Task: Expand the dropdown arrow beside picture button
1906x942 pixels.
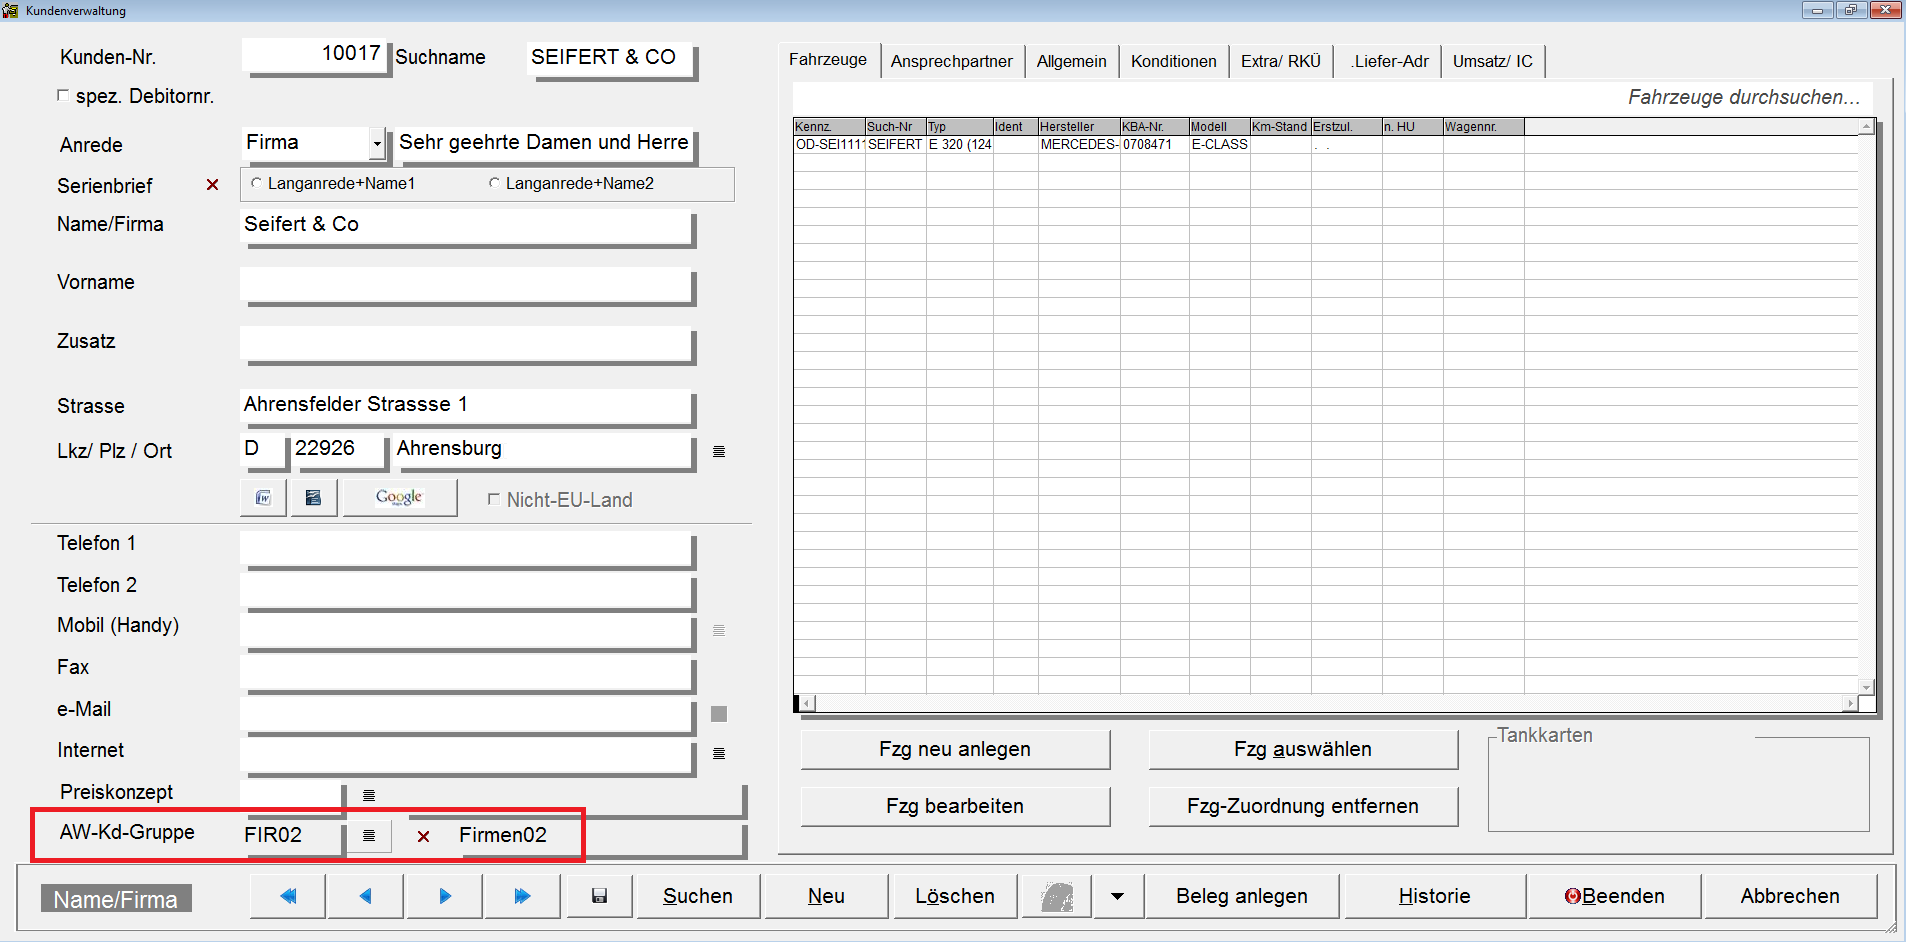Action: pyautogui.click(x=1117, y=896)
